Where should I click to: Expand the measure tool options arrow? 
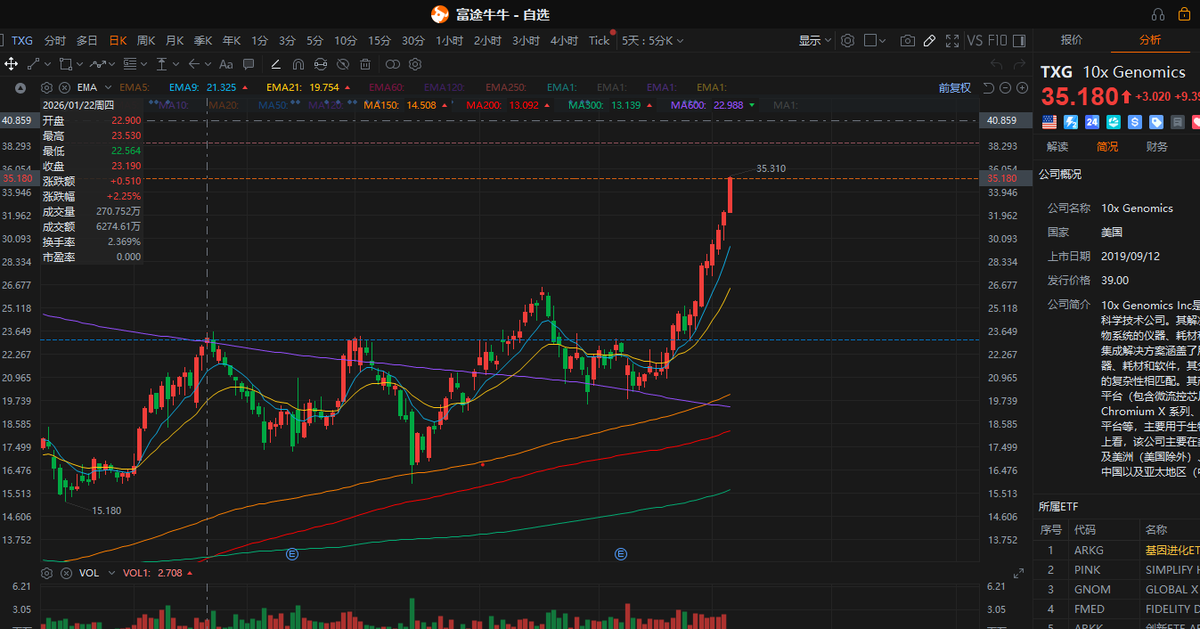176,64
